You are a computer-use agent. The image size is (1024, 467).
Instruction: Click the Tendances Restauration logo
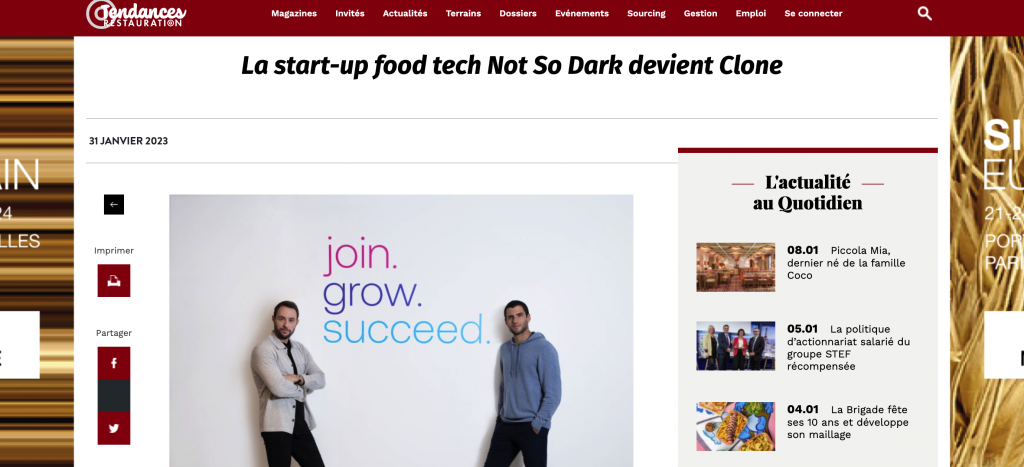point(136,14)
